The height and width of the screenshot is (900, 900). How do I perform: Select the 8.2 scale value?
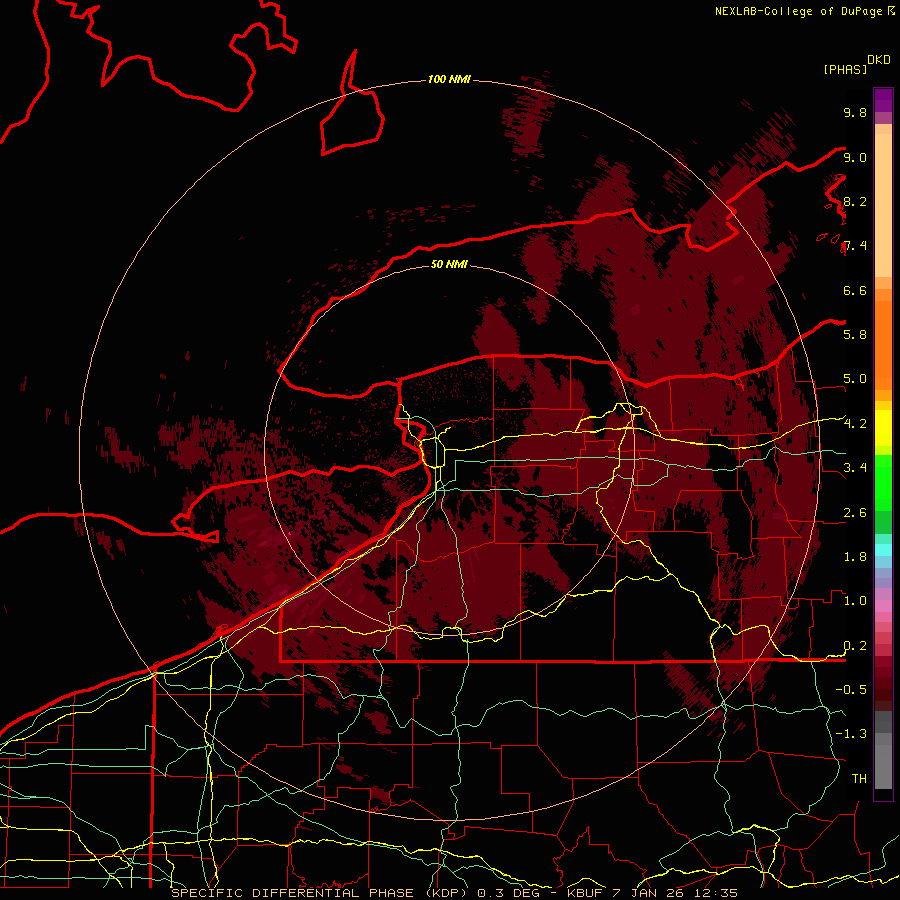pos(855,201)
